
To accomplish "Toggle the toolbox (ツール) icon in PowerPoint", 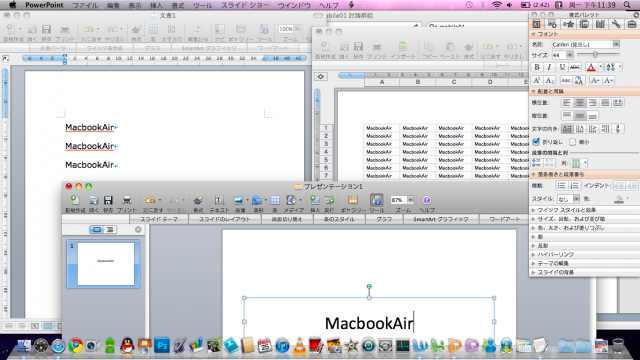I will click(x=376, y=200).
